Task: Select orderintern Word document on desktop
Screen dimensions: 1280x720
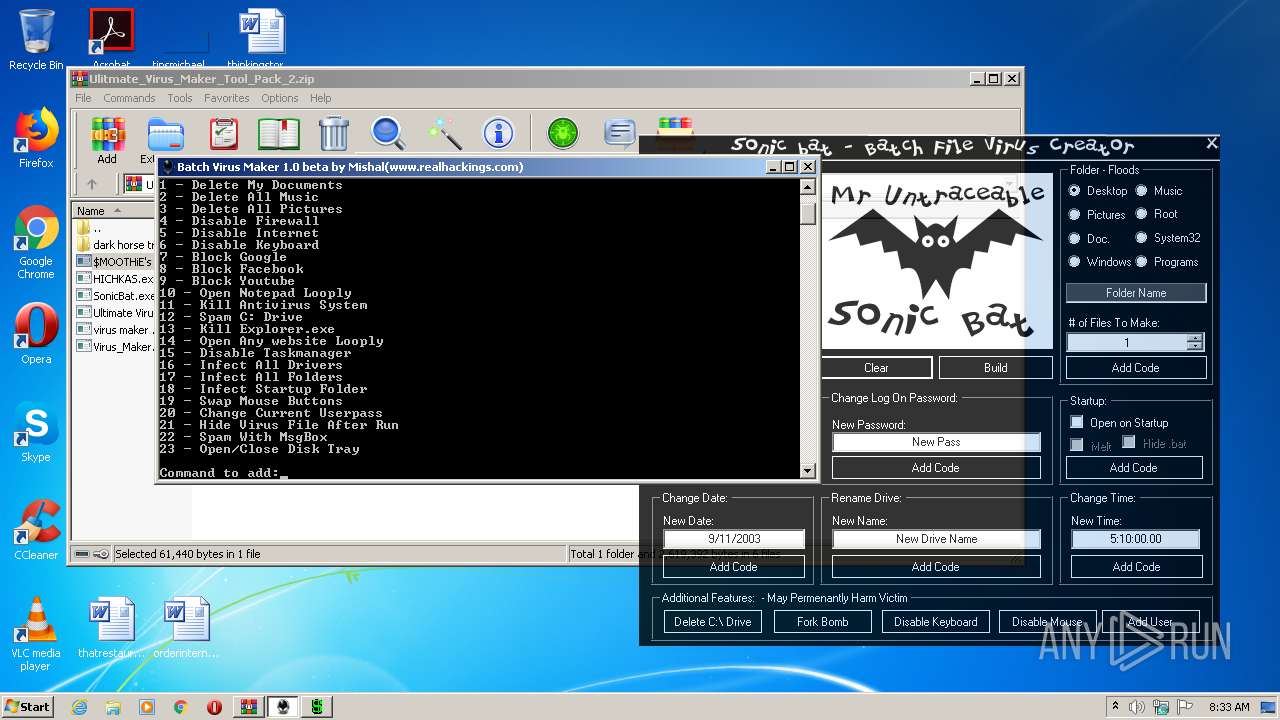Action: coord(187,627)
